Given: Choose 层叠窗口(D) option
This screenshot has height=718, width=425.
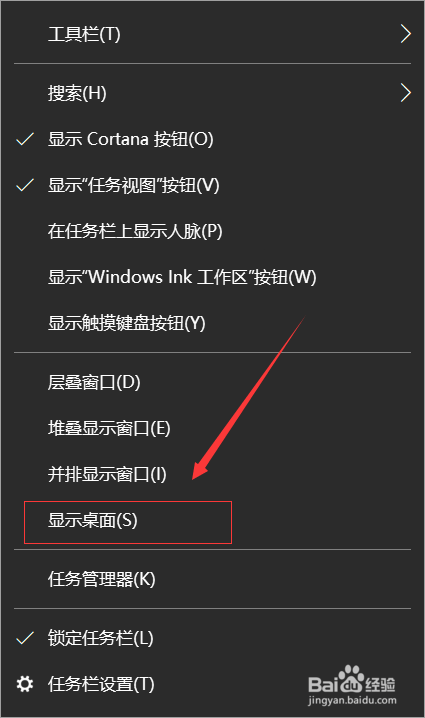Looking at the screenshot, I should tap(212, 382).
